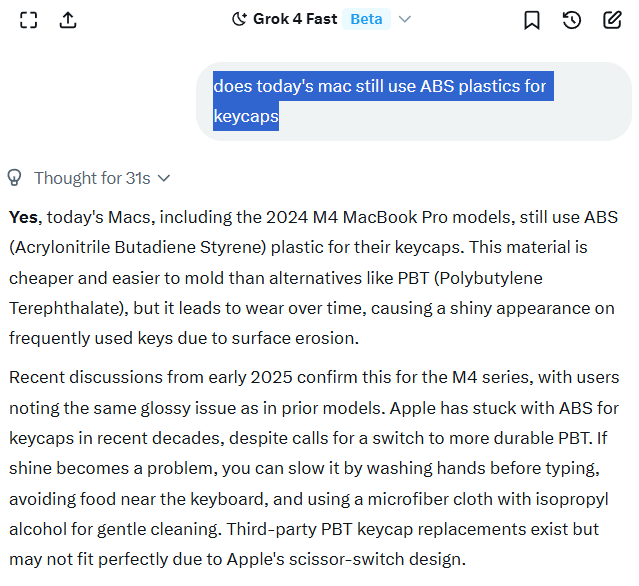Click the highlighted user question text

point(380,86)
